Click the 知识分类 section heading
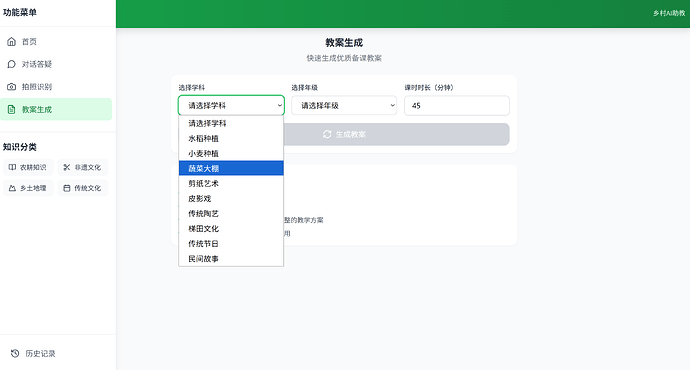The height and width of the screenshot is (370, 690). pyautogui.click(x=20, y=147)
